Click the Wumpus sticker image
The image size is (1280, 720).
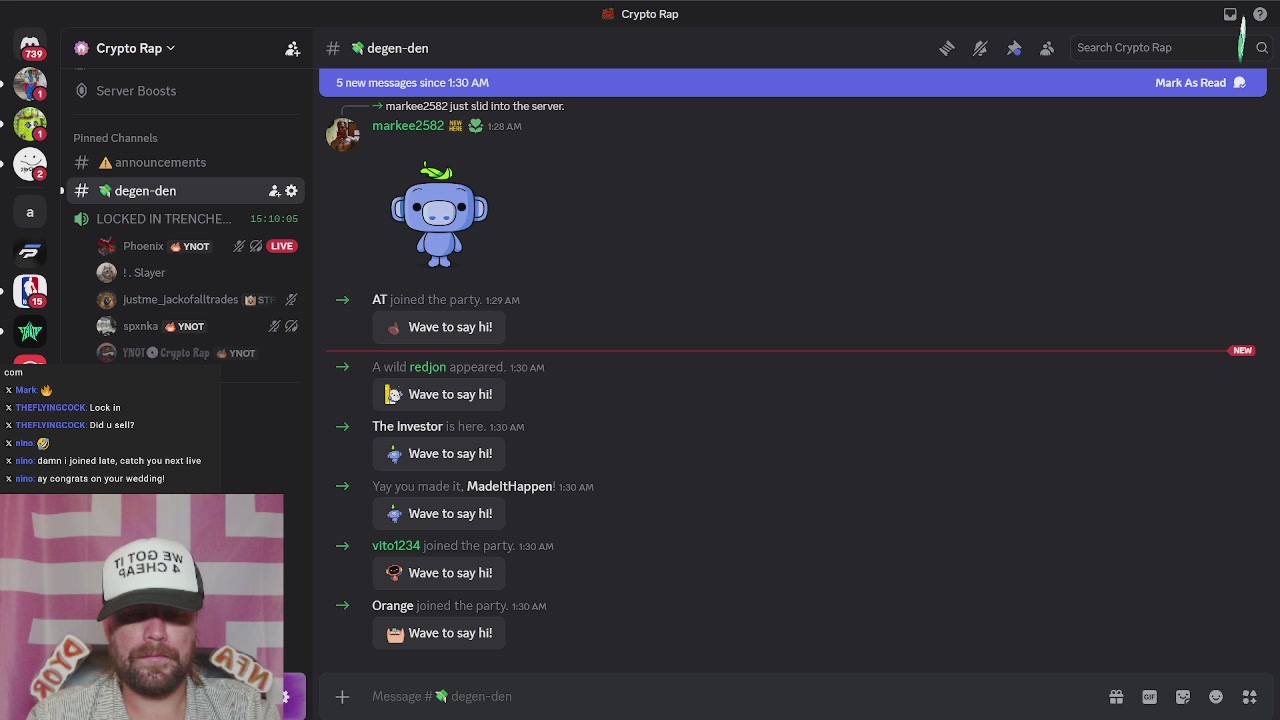pyautogui.click(x=439, y=214)
